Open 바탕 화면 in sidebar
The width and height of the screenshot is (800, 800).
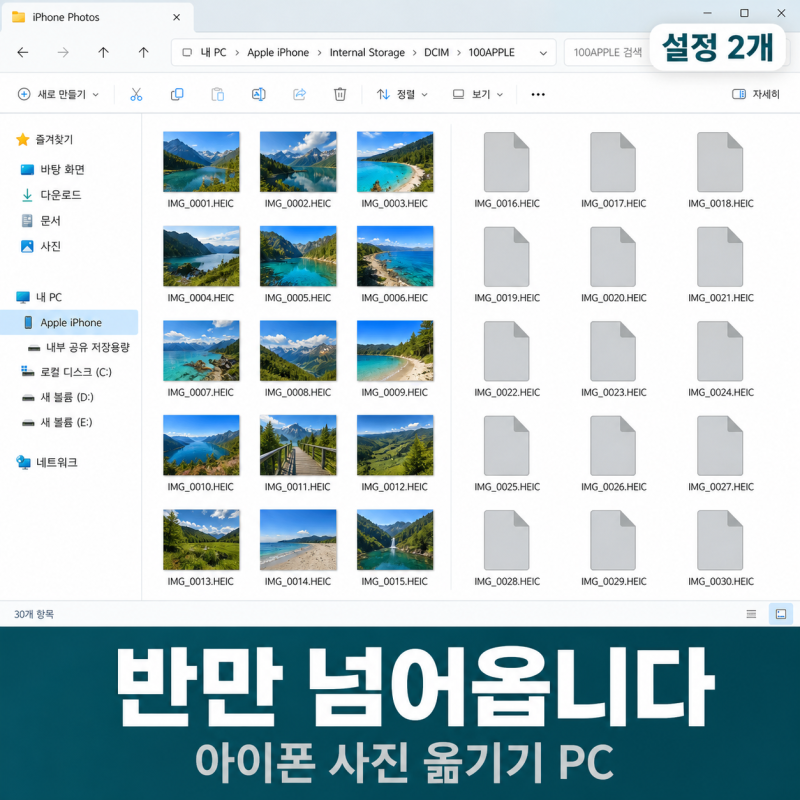(x=53, y=169)
